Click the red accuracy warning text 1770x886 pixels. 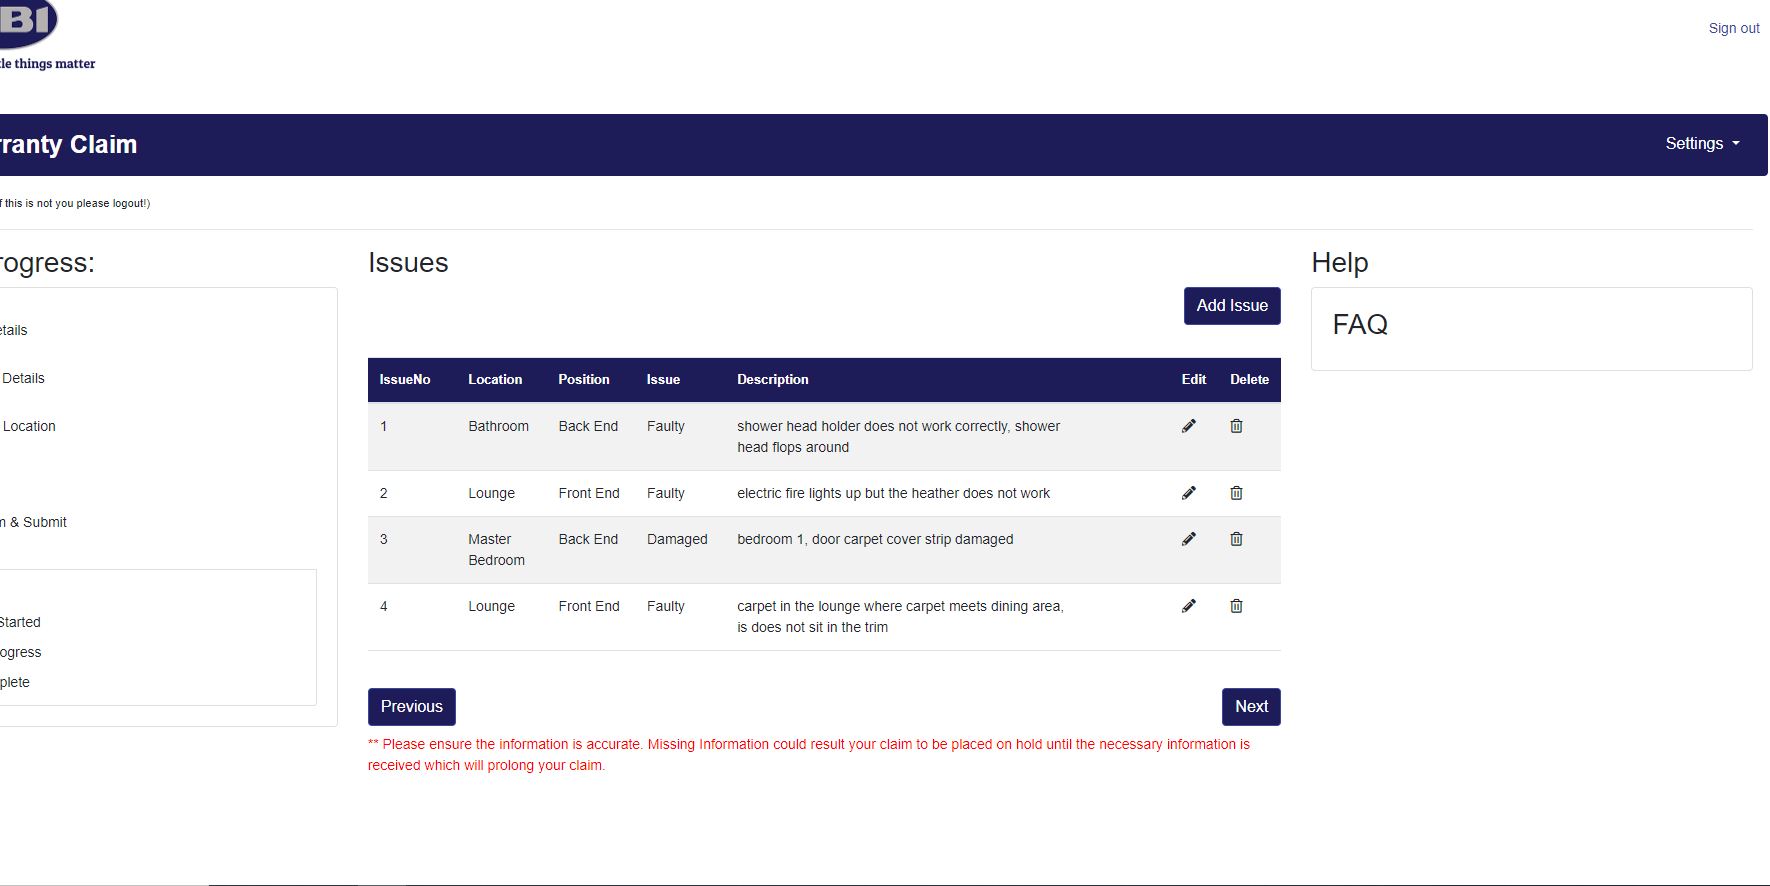(x=809, y=755)
